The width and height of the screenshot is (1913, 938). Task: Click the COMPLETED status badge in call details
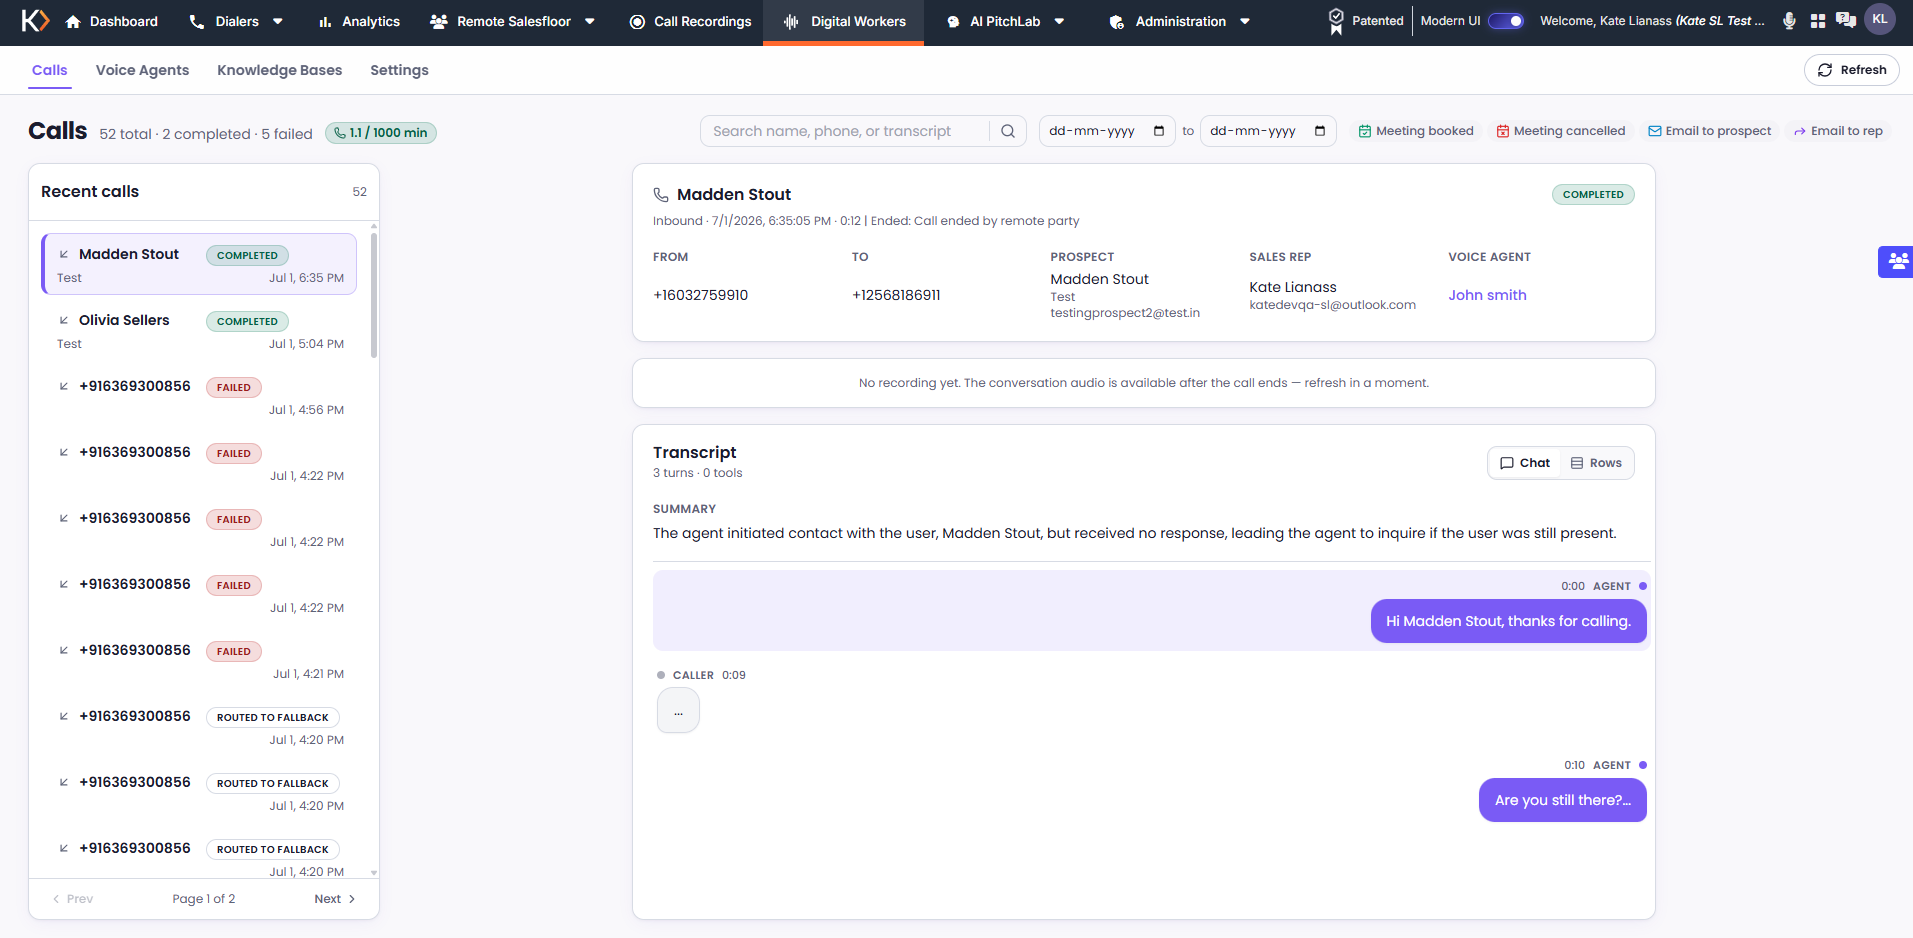(1593, 195)
